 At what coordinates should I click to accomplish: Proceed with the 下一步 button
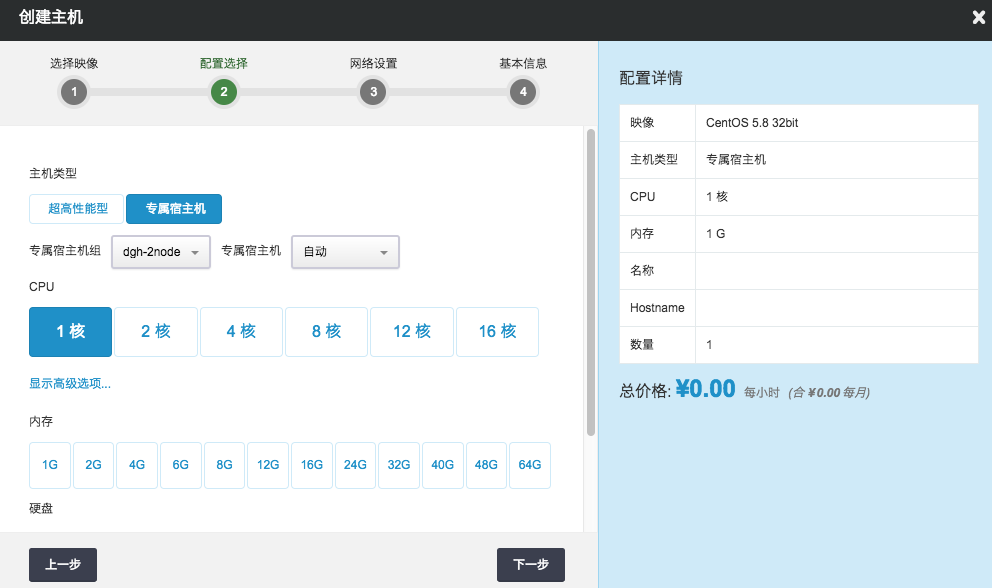tap(531, 565)
